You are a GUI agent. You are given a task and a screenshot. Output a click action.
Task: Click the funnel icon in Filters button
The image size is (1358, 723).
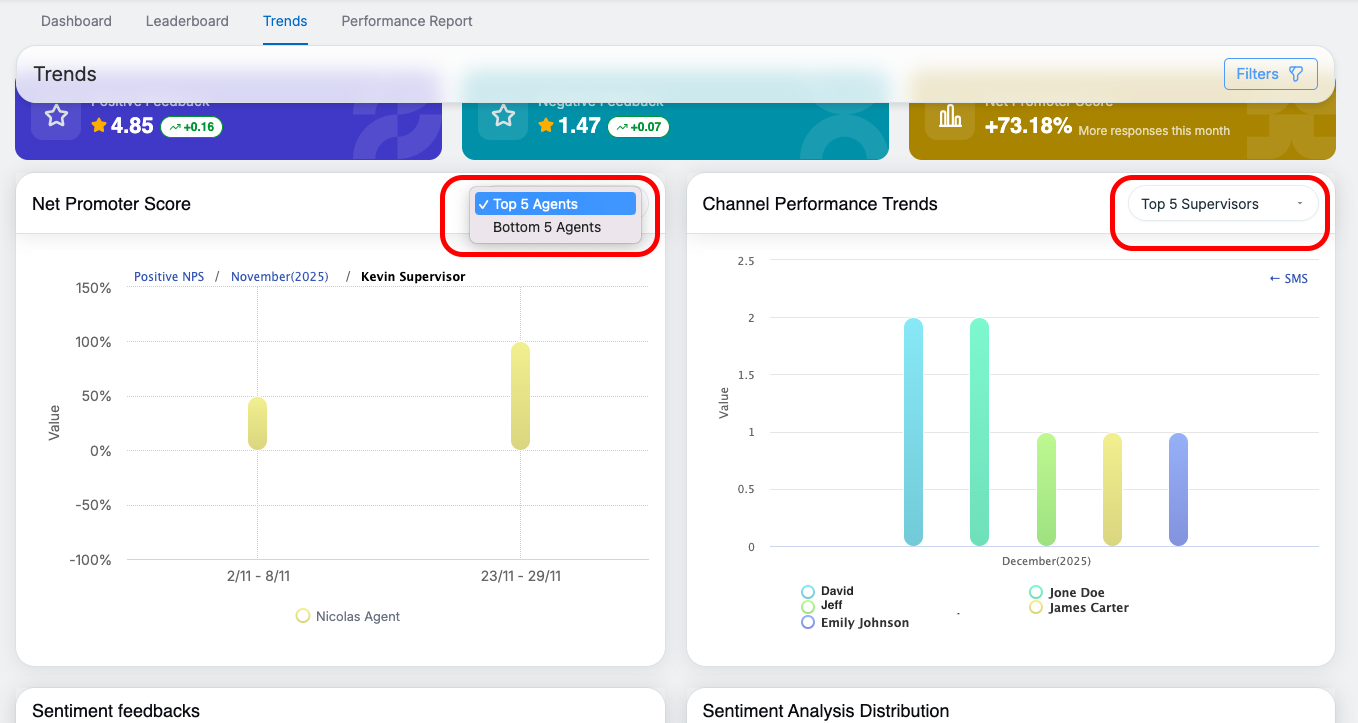(1296, 74)
